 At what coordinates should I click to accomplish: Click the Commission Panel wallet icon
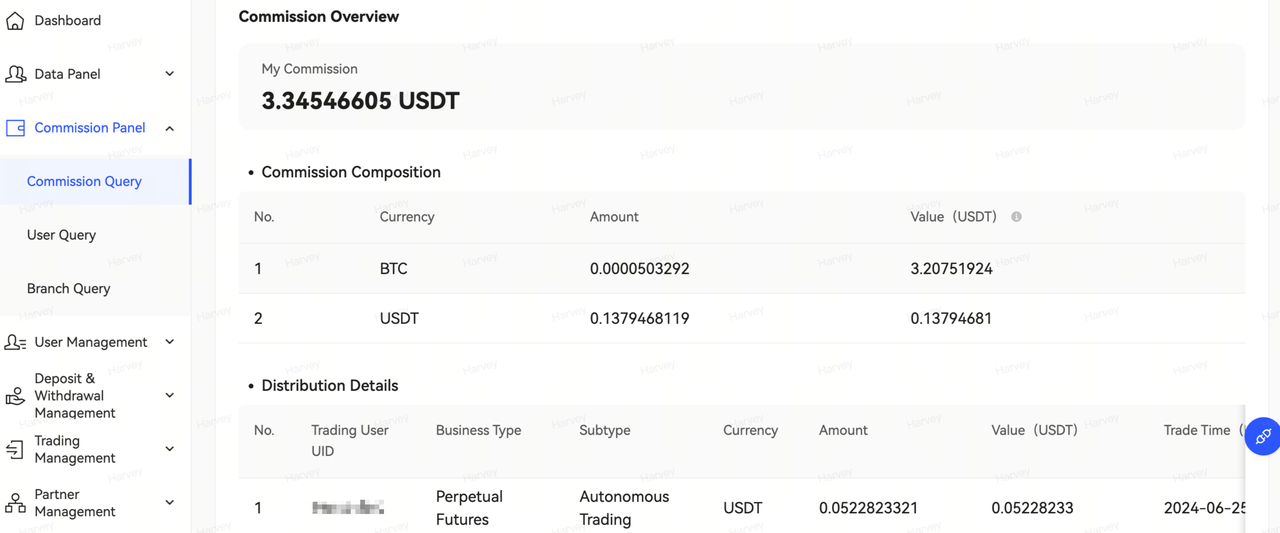point(15,128)
